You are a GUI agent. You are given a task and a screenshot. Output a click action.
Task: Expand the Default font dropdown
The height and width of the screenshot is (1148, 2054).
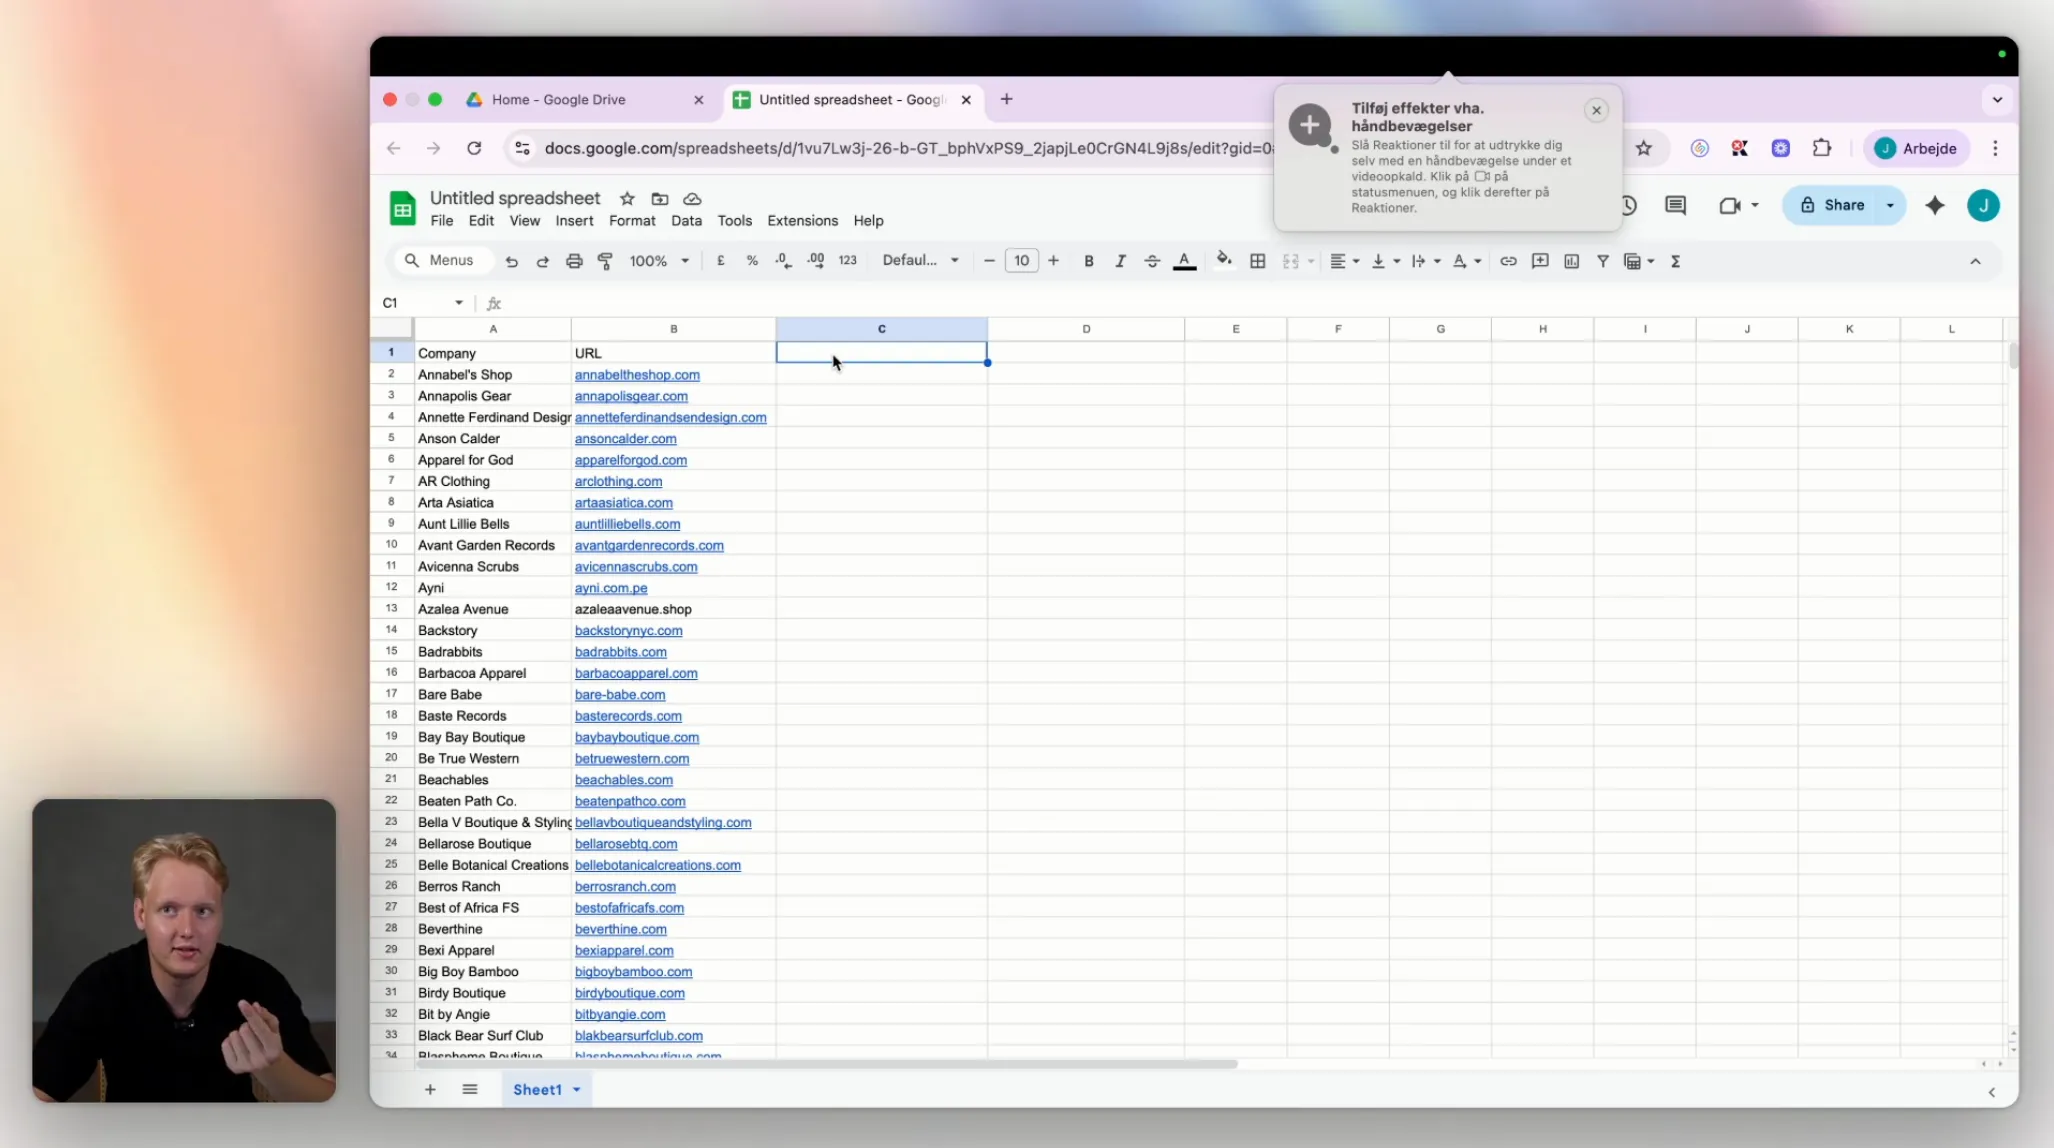tap(920, 261)
